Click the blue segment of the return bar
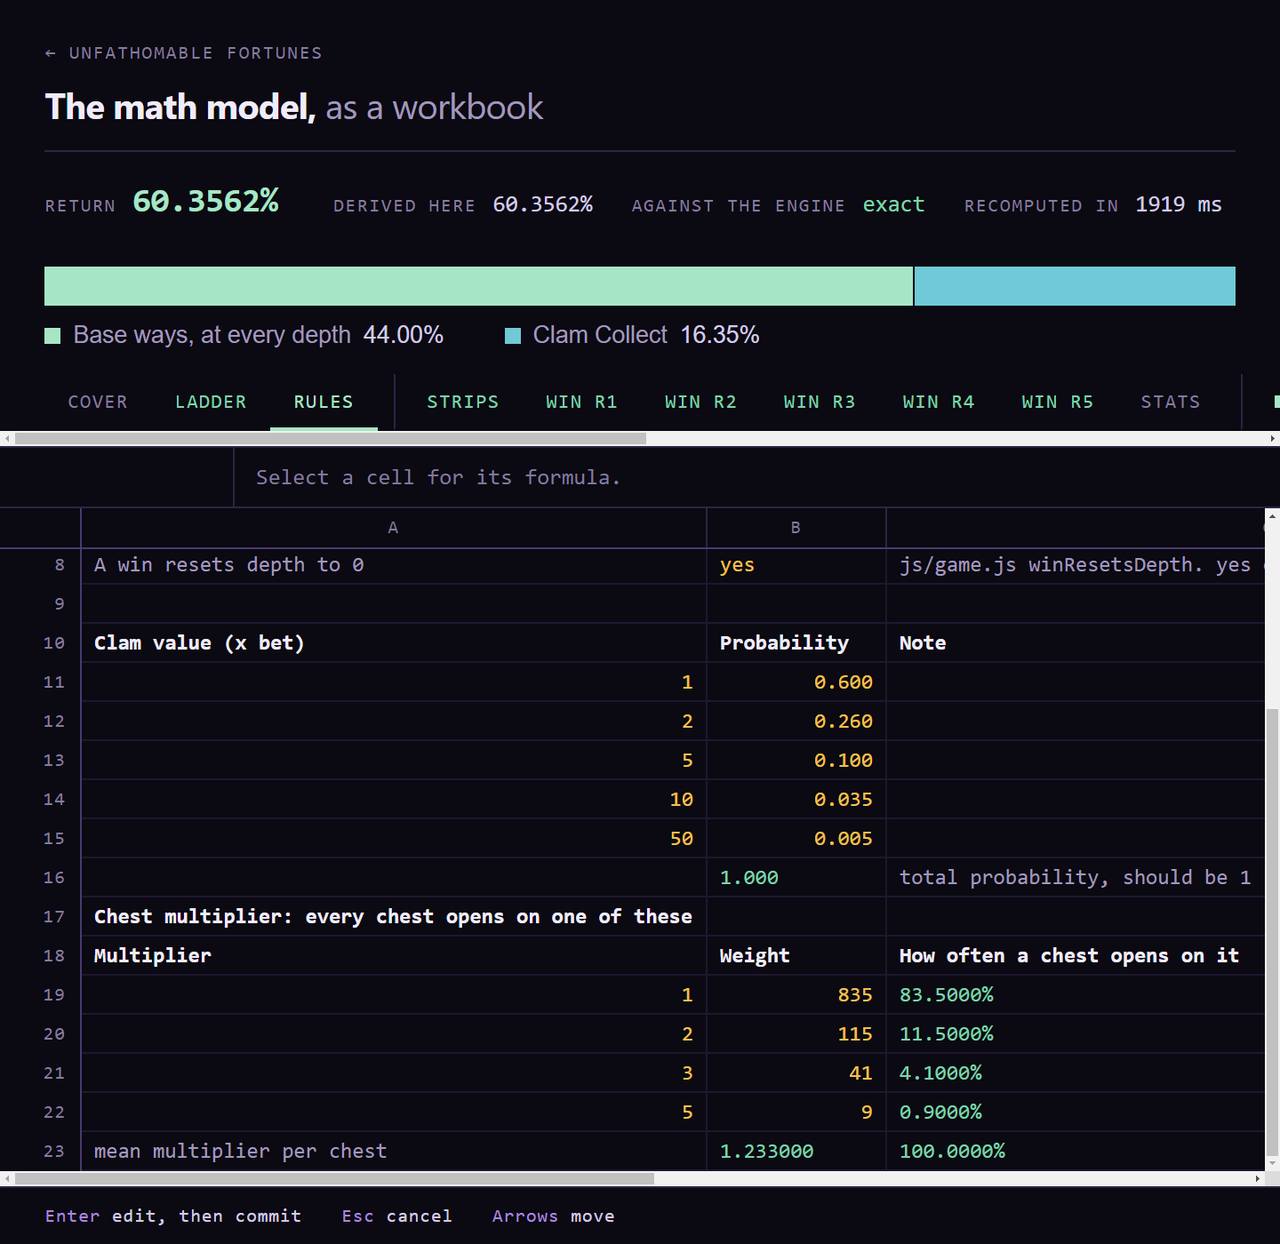The image size is (1280, 1244). (1075, 286)
